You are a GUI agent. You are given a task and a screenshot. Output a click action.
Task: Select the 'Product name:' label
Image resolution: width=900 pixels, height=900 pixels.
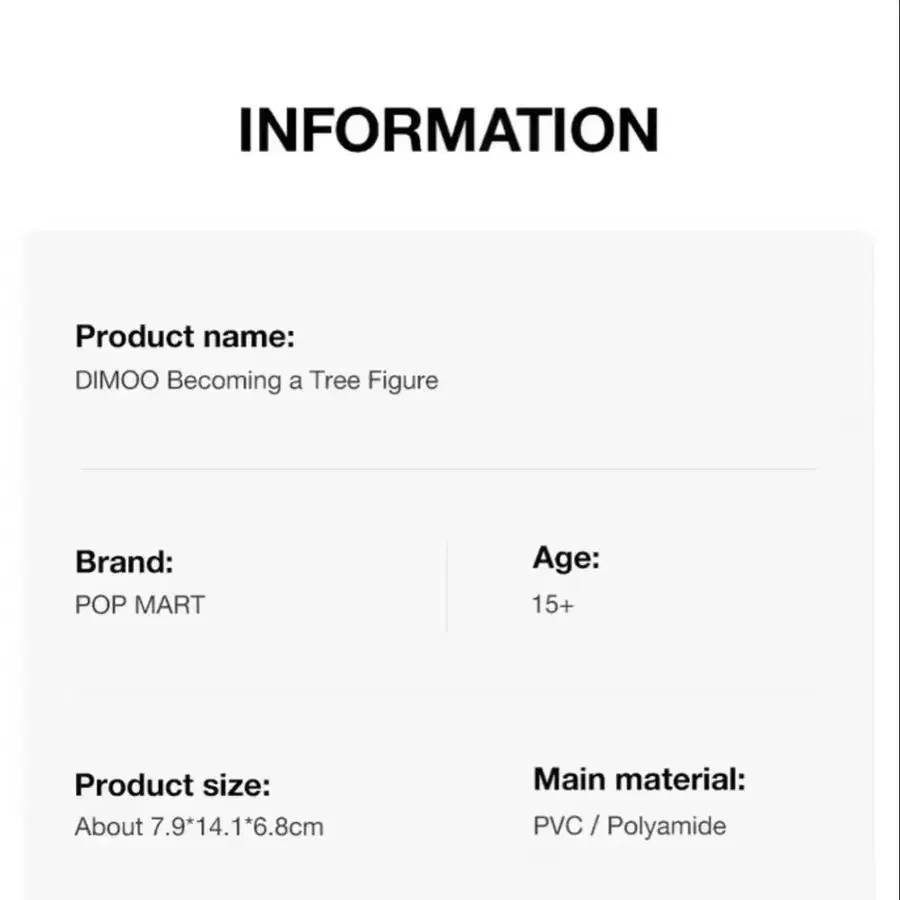coord(185,337)
